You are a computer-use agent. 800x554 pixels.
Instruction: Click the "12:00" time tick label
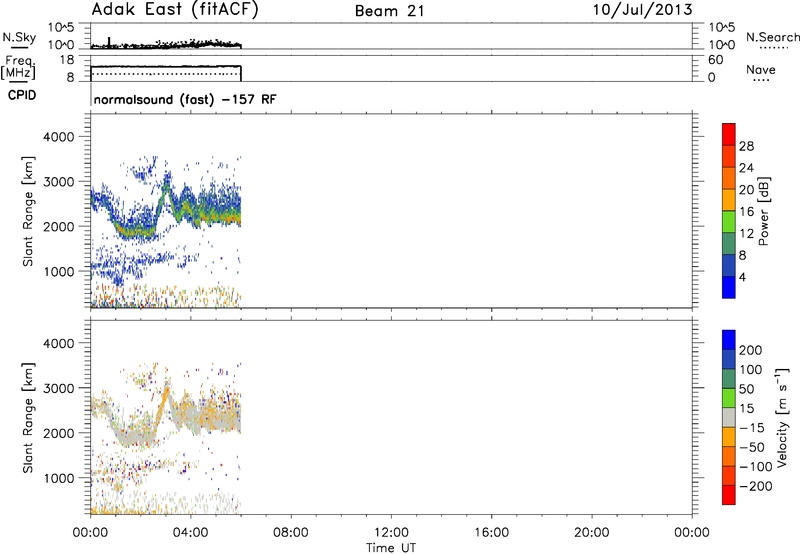pyautogui.click(x=391, y=533)
